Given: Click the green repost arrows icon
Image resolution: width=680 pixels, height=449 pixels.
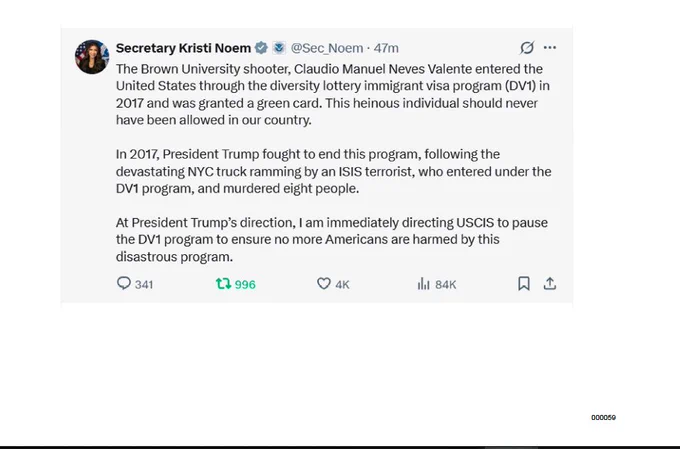Looking at the screenshot, I should [x=223, y=284].
